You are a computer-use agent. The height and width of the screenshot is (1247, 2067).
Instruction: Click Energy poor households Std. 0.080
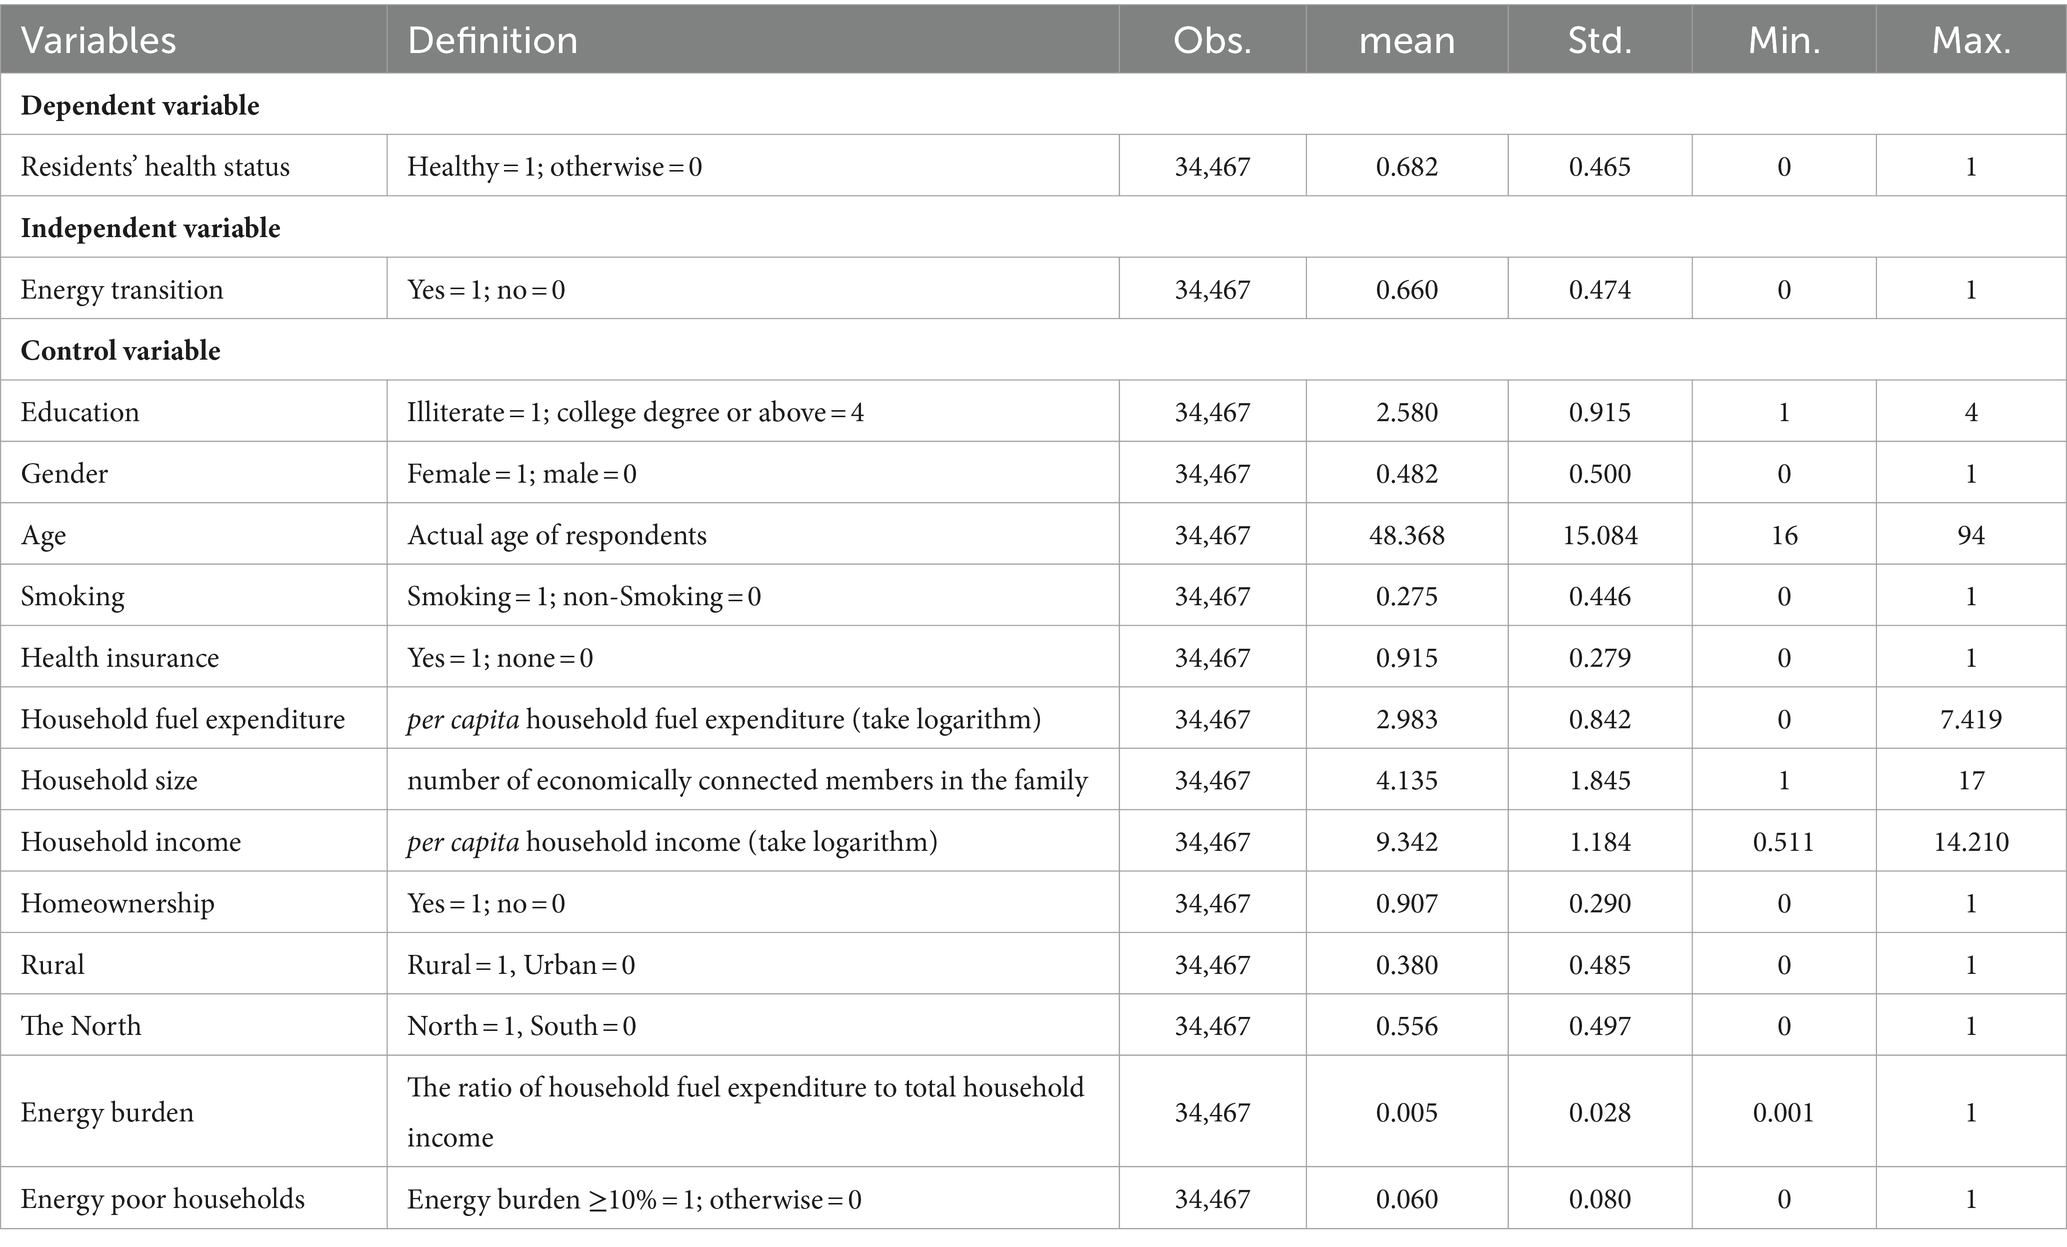tap(1600, 1199)
